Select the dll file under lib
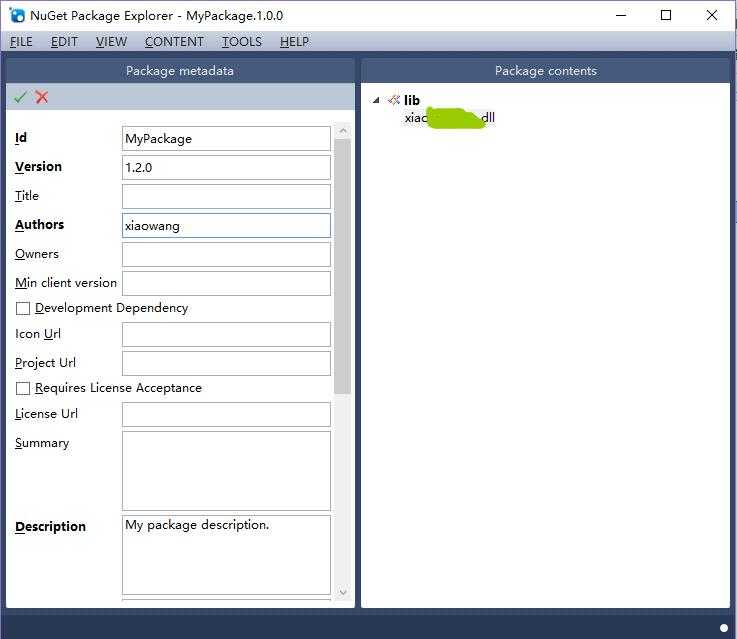Image resolution: width=737 pixels, height=639 pixels. [x=450, y=118]
